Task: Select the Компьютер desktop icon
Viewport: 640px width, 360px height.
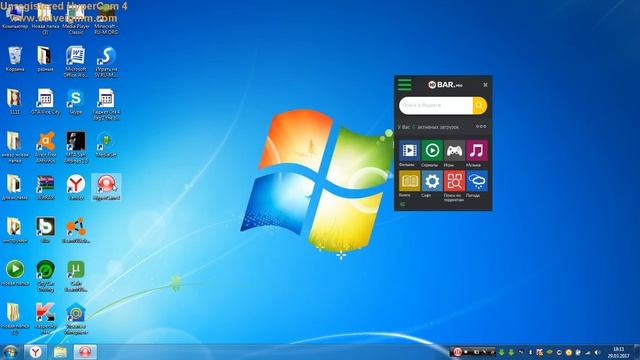Action: pyautogui.click(x=15, y=16)
